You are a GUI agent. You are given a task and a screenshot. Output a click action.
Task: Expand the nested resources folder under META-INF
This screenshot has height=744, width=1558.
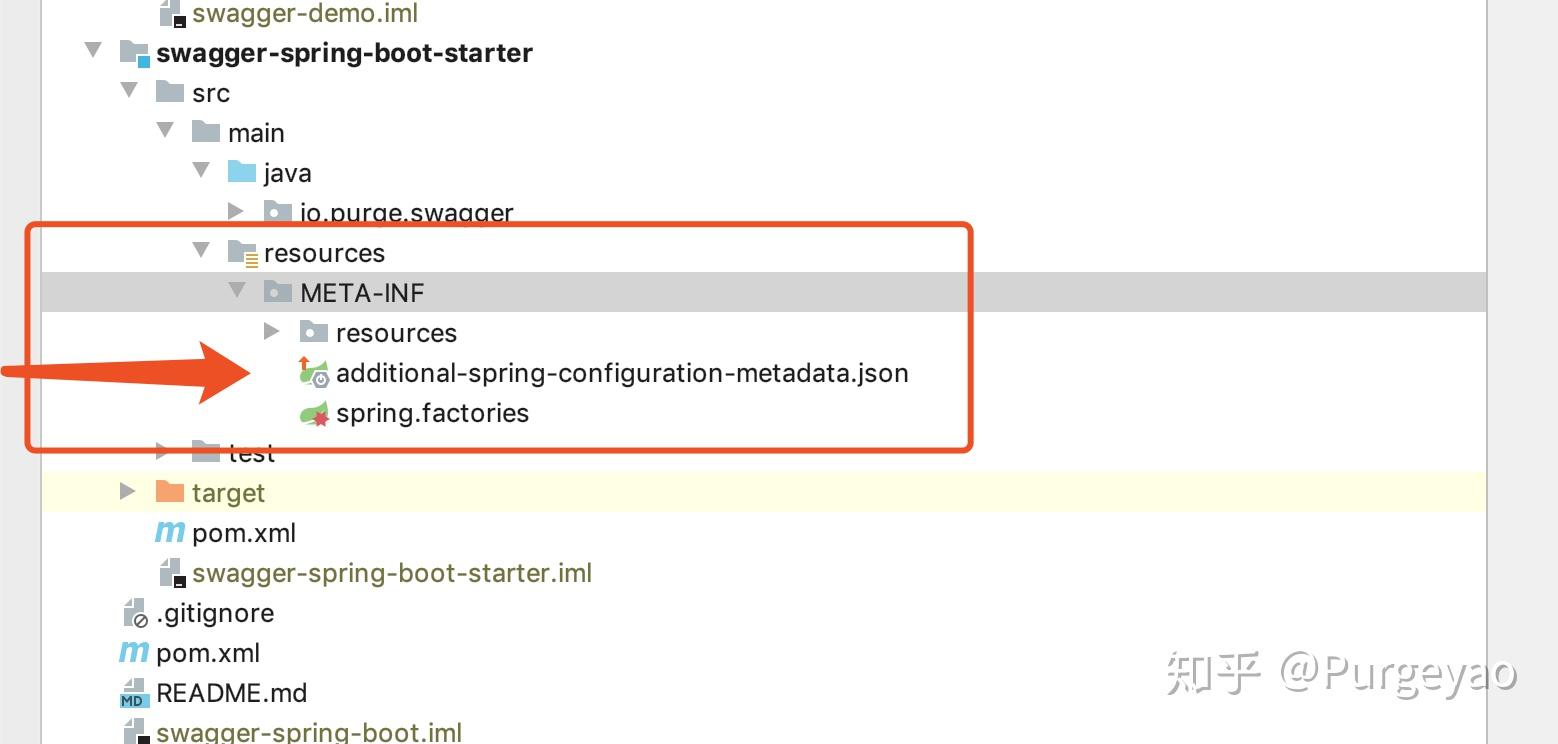[x=272, y=332]
